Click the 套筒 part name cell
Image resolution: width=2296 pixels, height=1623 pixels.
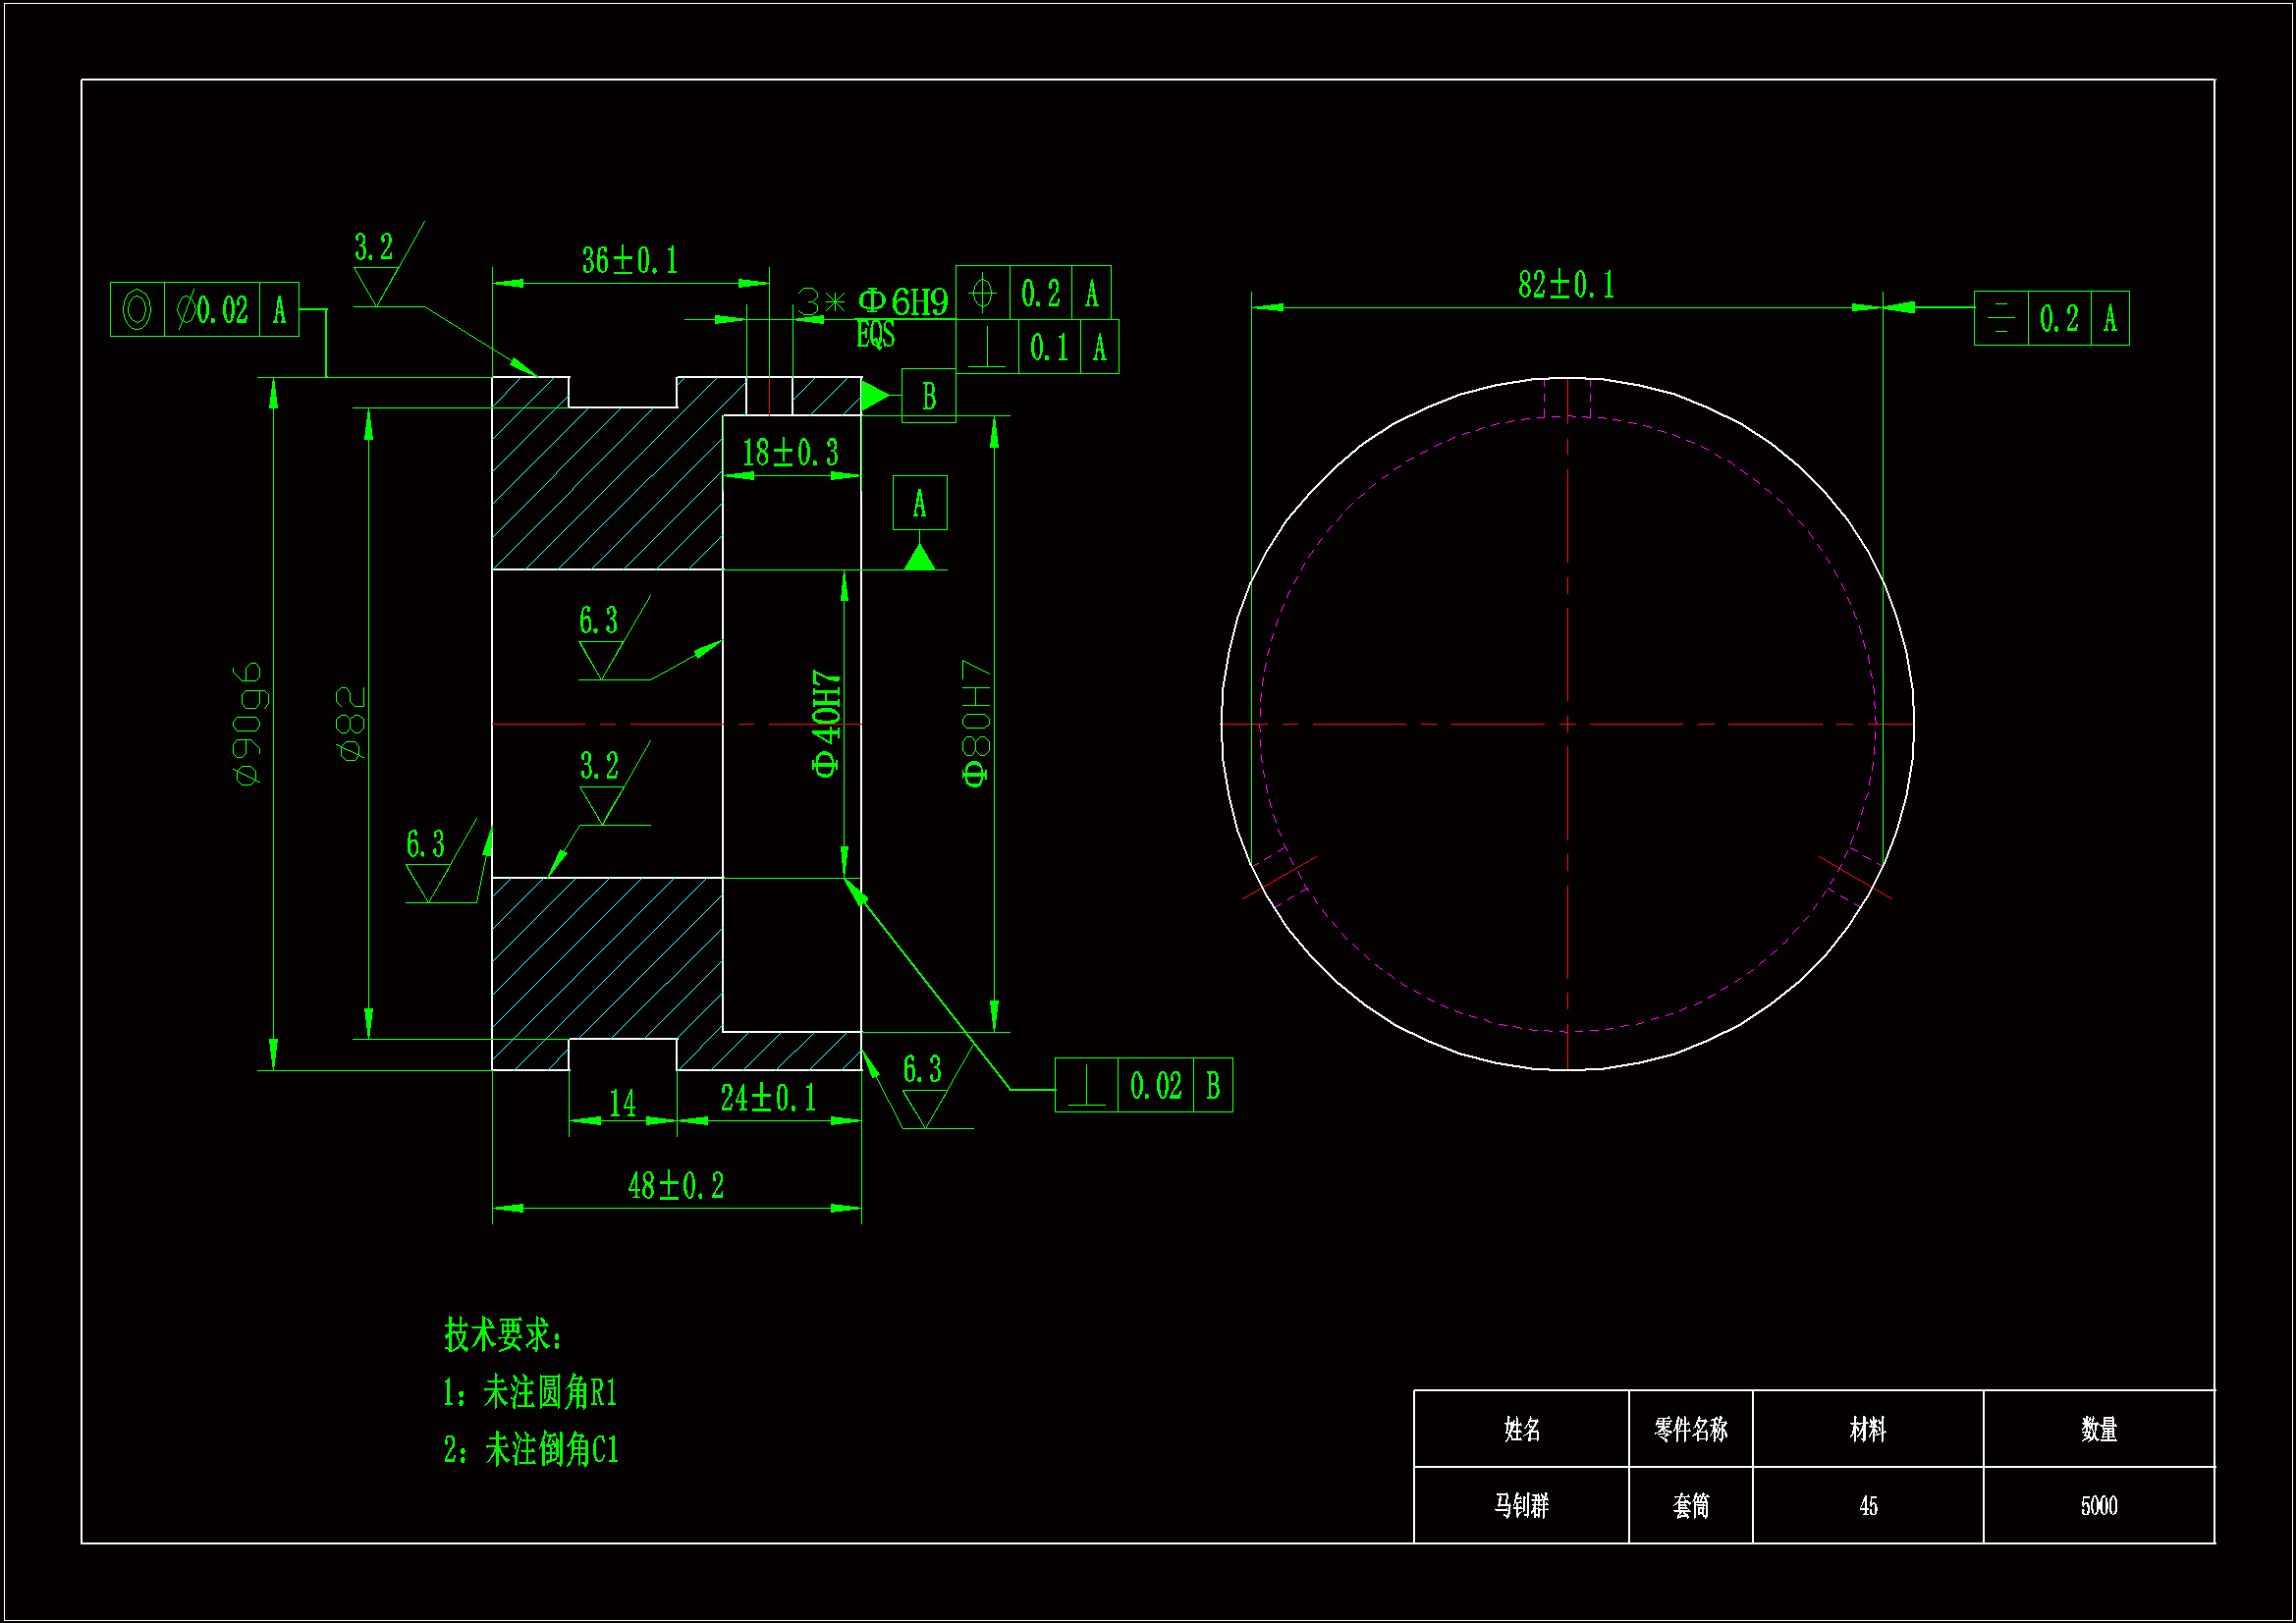click(x=1690, y=1505)
